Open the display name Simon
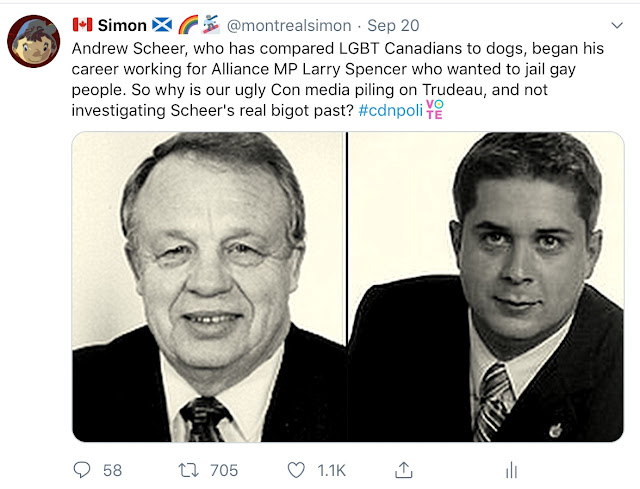 coord(122,25)
